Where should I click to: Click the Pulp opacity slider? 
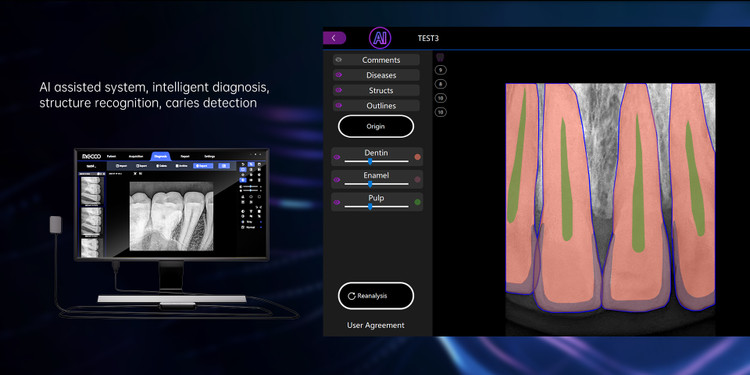[376, 207]
